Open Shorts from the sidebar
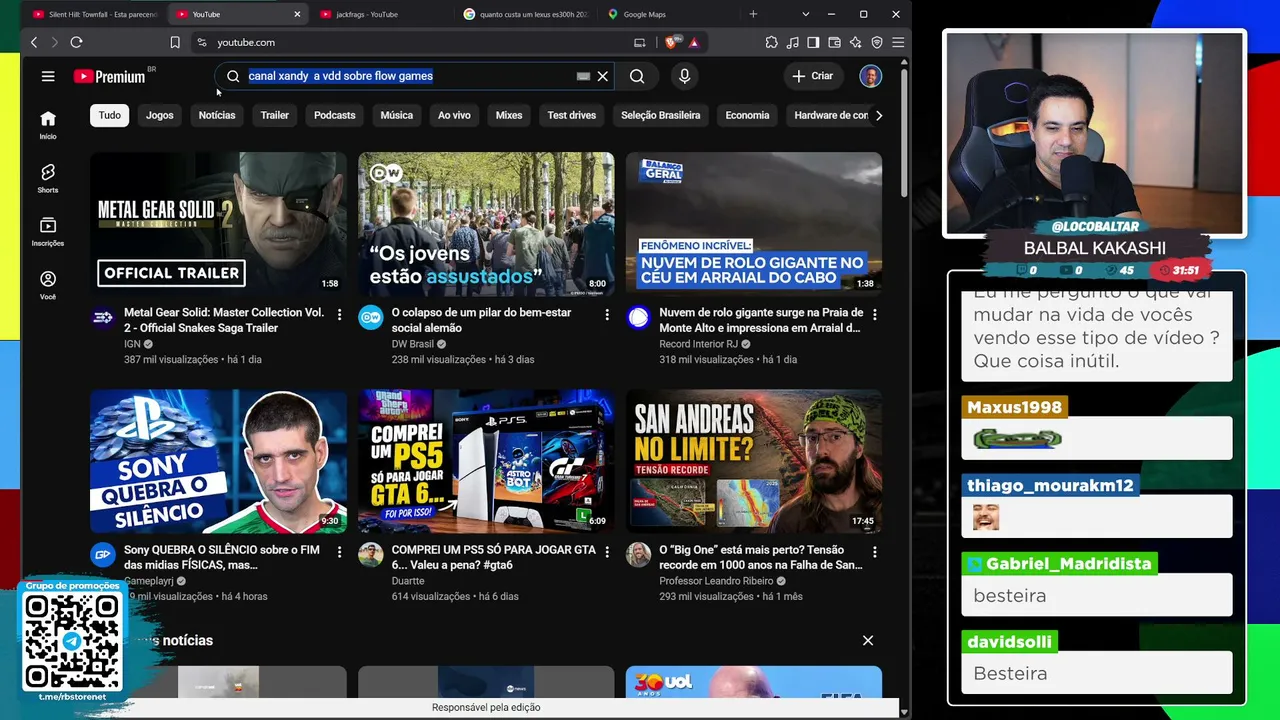 (48, 178)
